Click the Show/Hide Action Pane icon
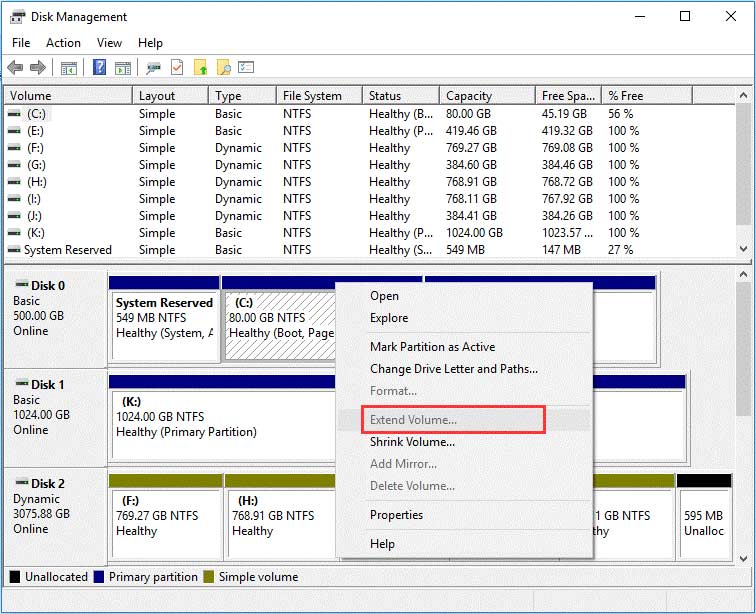Viewport: 756px width, 614px height. click(121, 68)
